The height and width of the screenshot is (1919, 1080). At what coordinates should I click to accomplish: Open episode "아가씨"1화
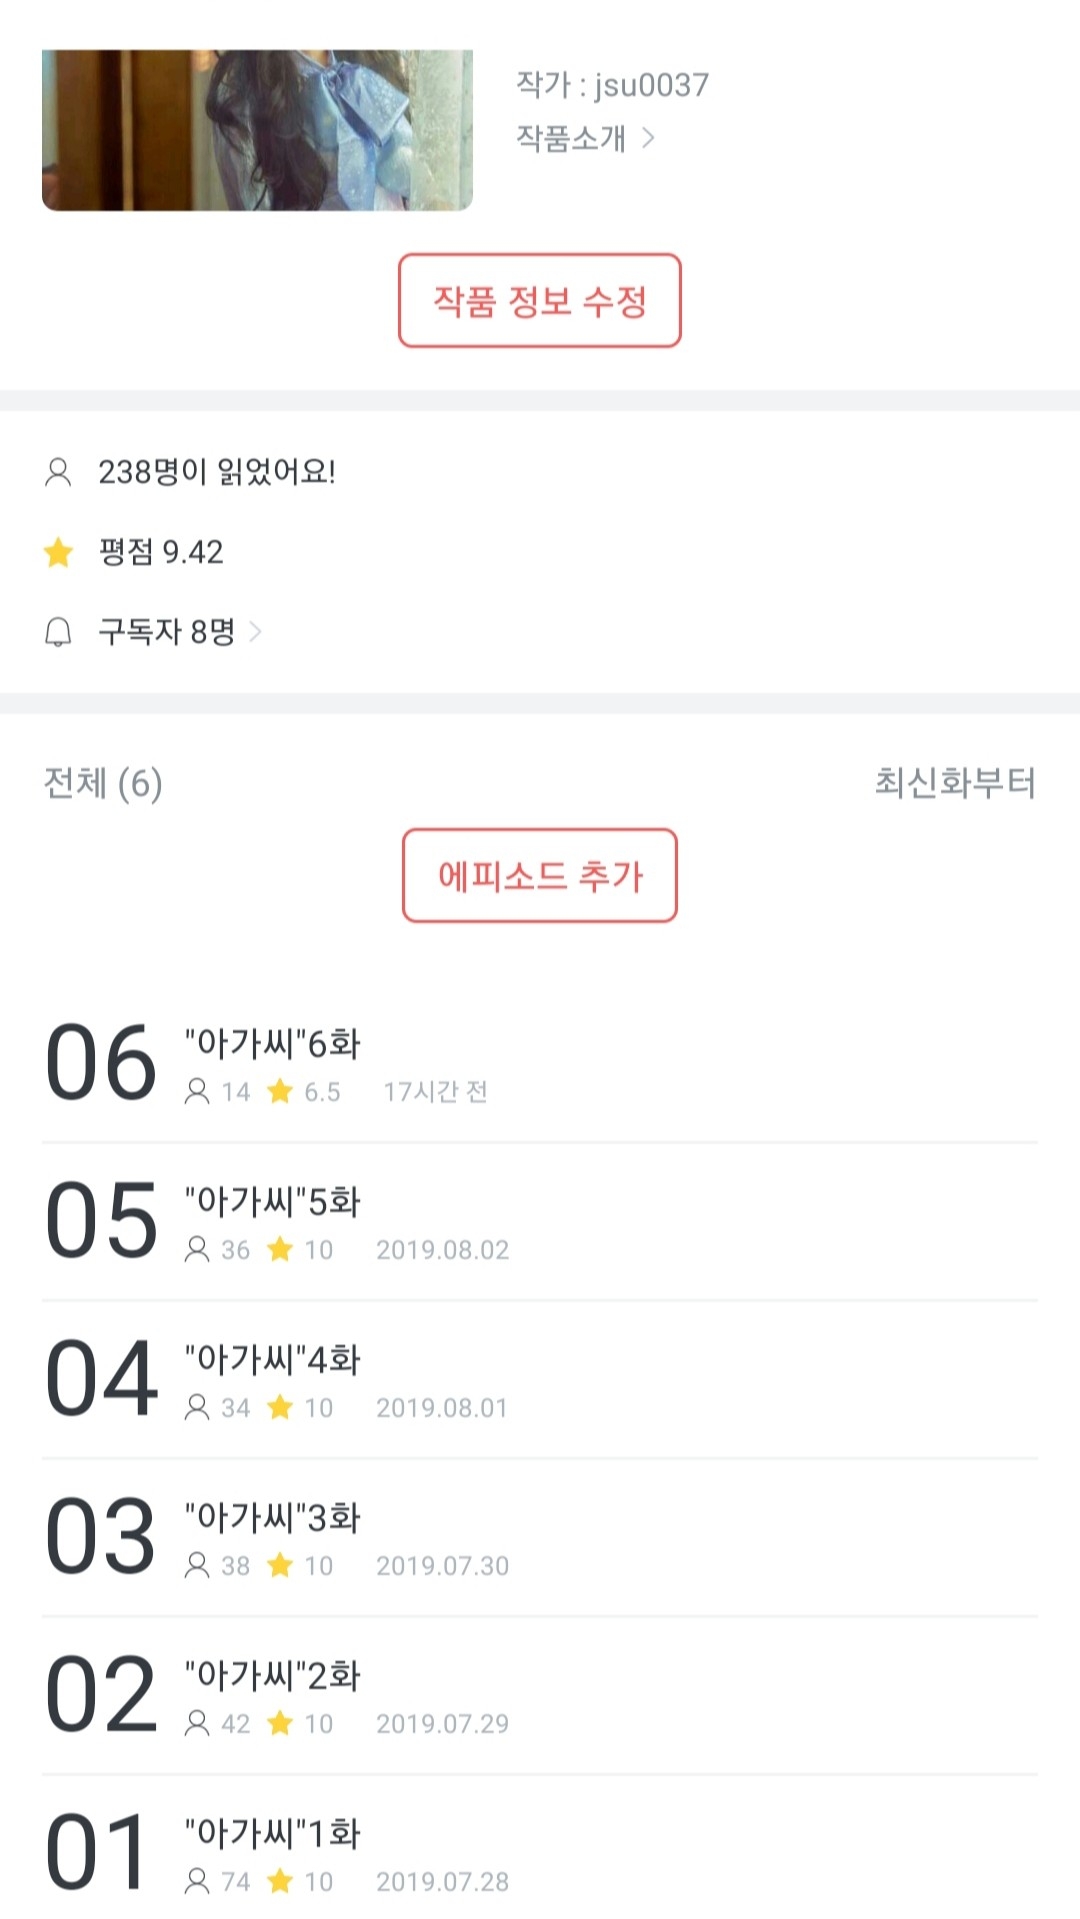coord(272,1834)
